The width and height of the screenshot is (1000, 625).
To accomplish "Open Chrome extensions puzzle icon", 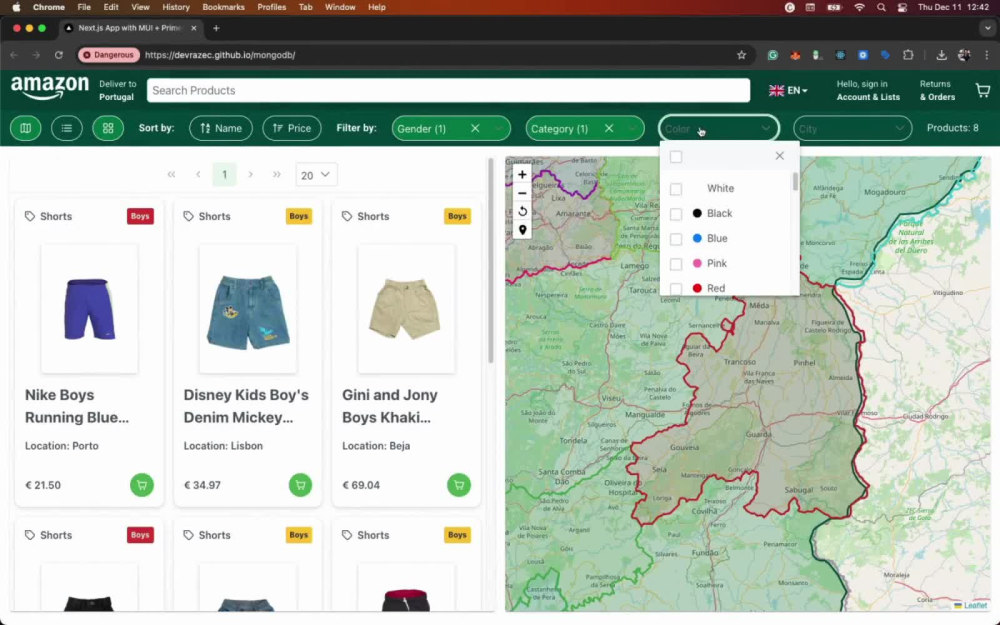I will [x=908, y=55].
